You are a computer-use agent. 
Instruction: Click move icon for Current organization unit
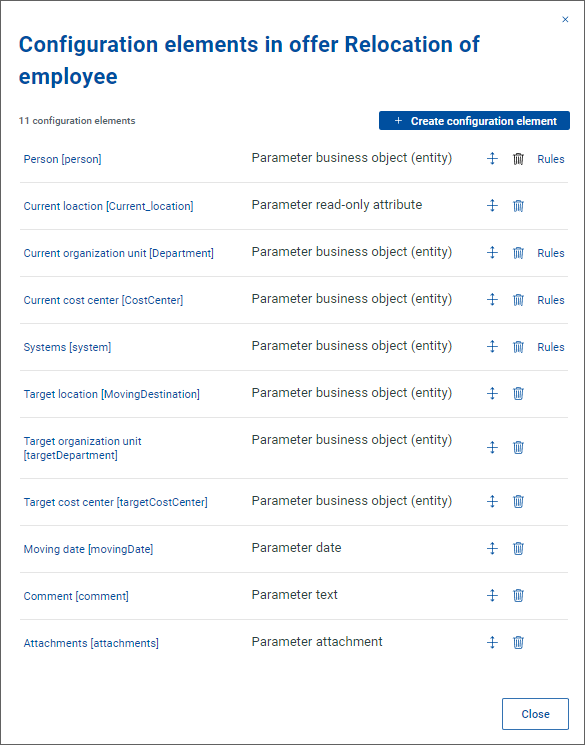(492, 253)
